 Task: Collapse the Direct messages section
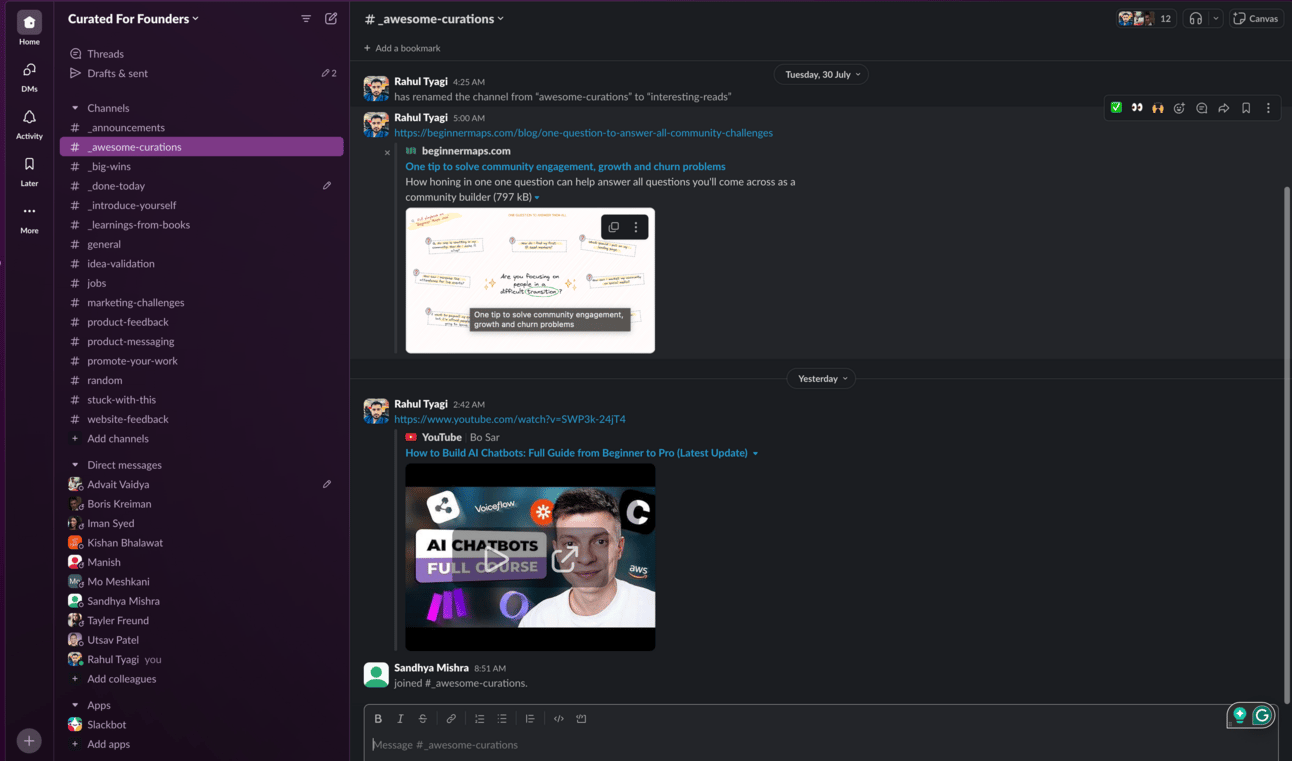point(75,465)
